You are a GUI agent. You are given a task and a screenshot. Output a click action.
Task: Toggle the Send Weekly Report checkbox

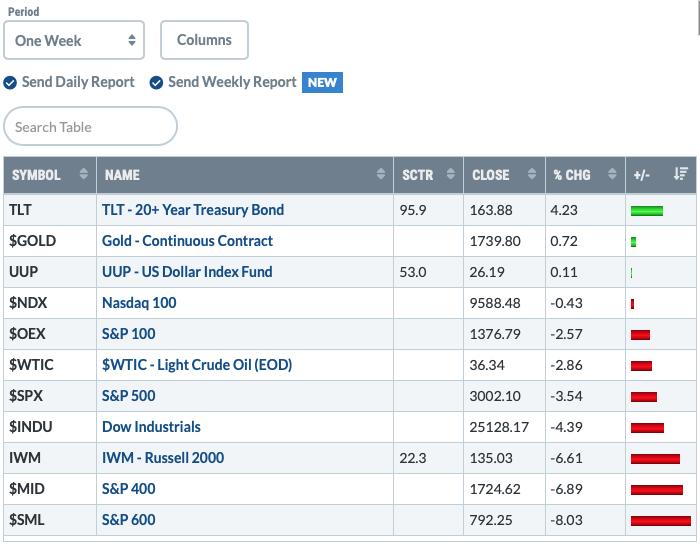click(x=156, y=83)
